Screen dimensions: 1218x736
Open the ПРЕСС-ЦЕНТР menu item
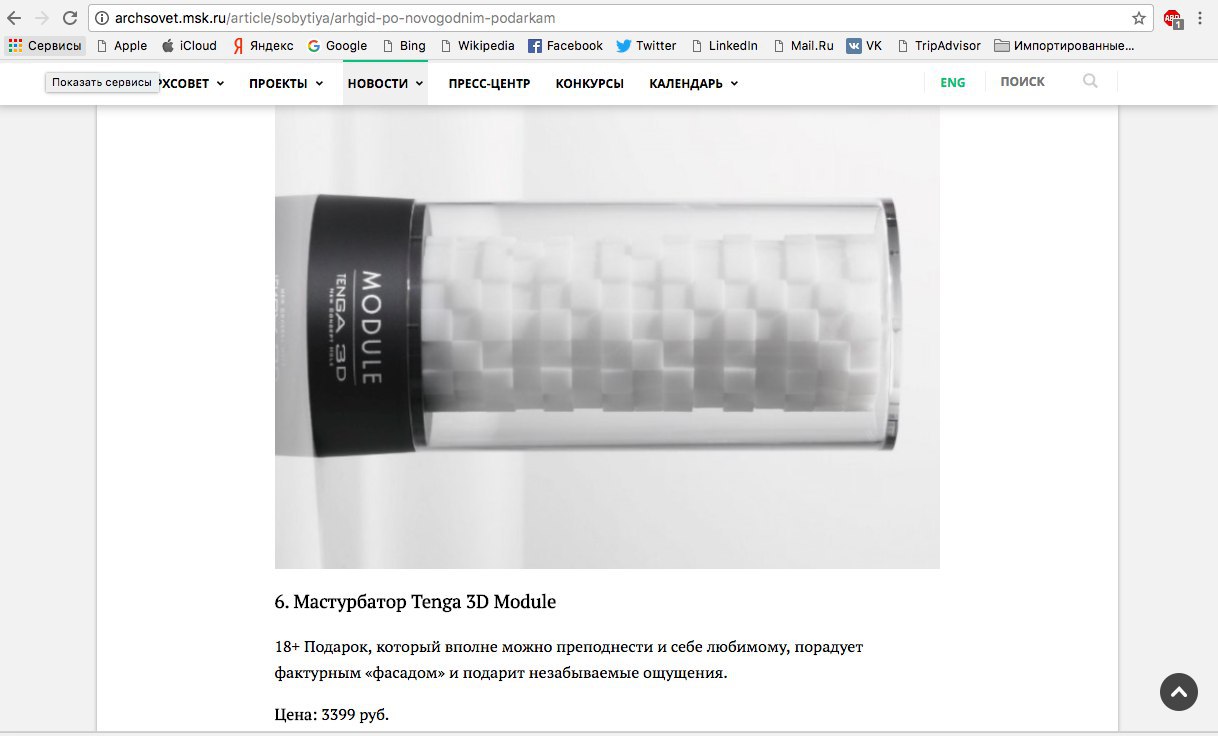pyautogui.click(x=489, y=83)
